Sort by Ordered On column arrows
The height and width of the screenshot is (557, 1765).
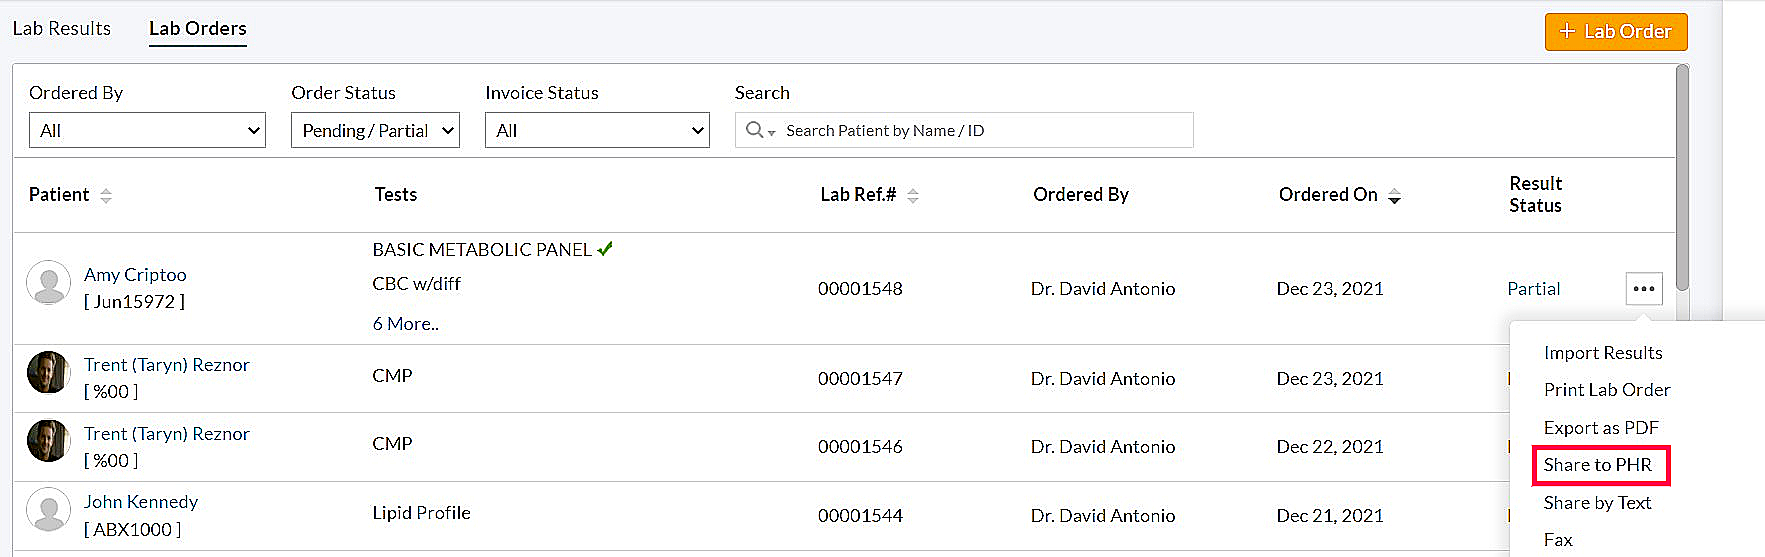[1394, 196]
